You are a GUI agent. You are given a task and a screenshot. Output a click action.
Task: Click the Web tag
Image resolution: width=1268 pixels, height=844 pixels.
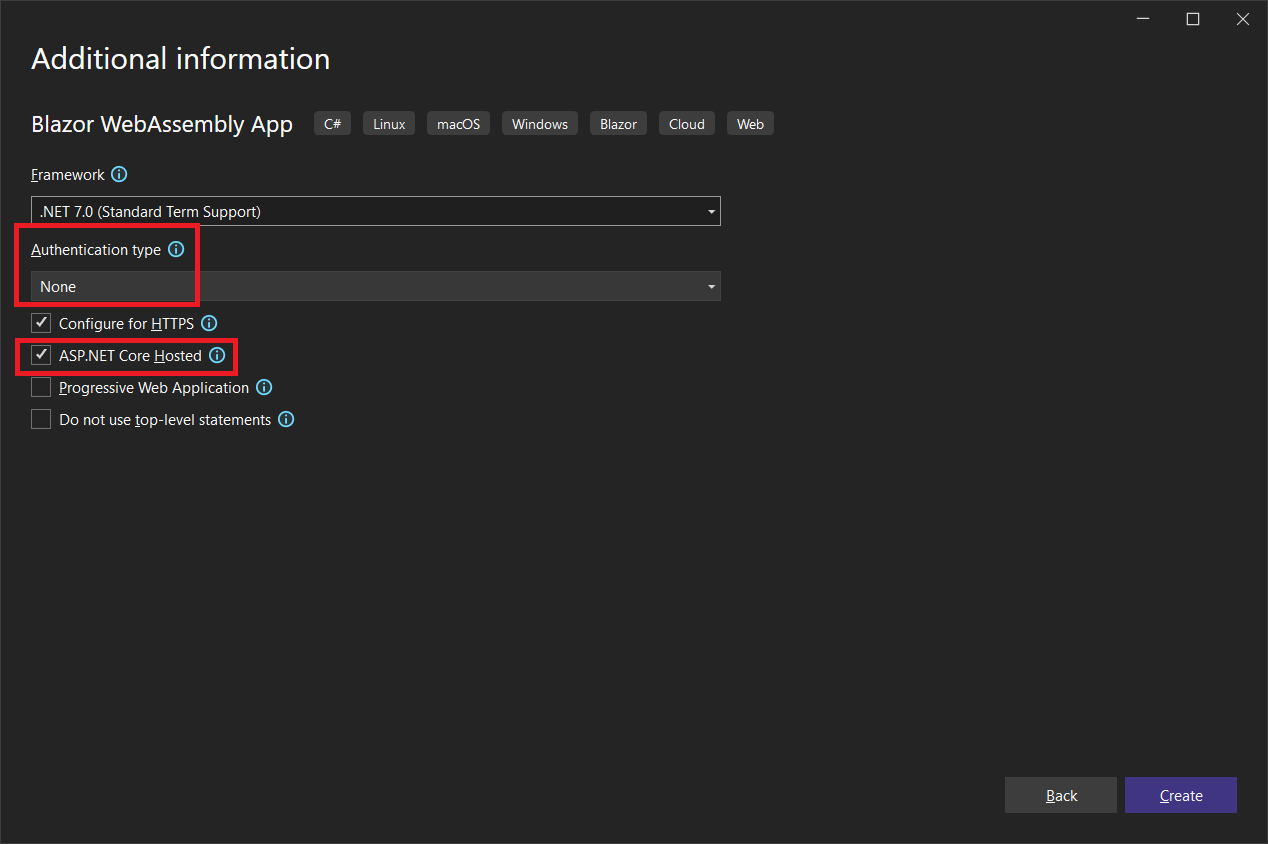point(750,124)
